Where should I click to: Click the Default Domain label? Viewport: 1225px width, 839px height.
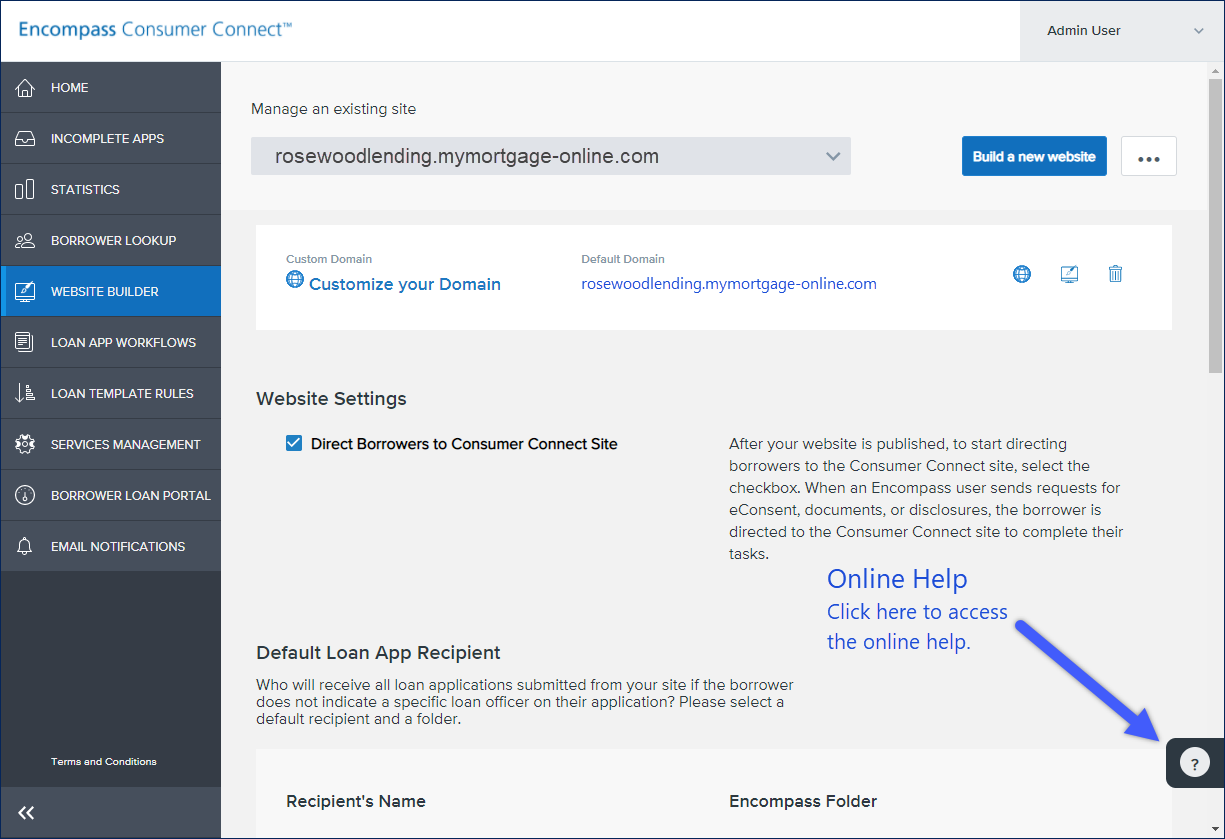coord(623,259)
